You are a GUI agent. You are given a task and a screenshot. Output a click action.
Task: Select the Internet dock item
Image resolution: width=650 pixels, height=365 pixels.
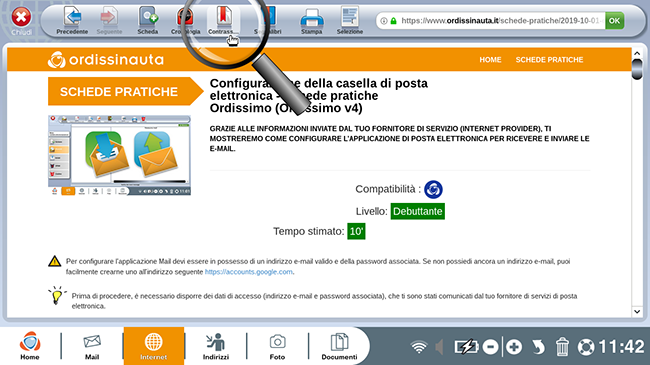click(x=153, y=346)
